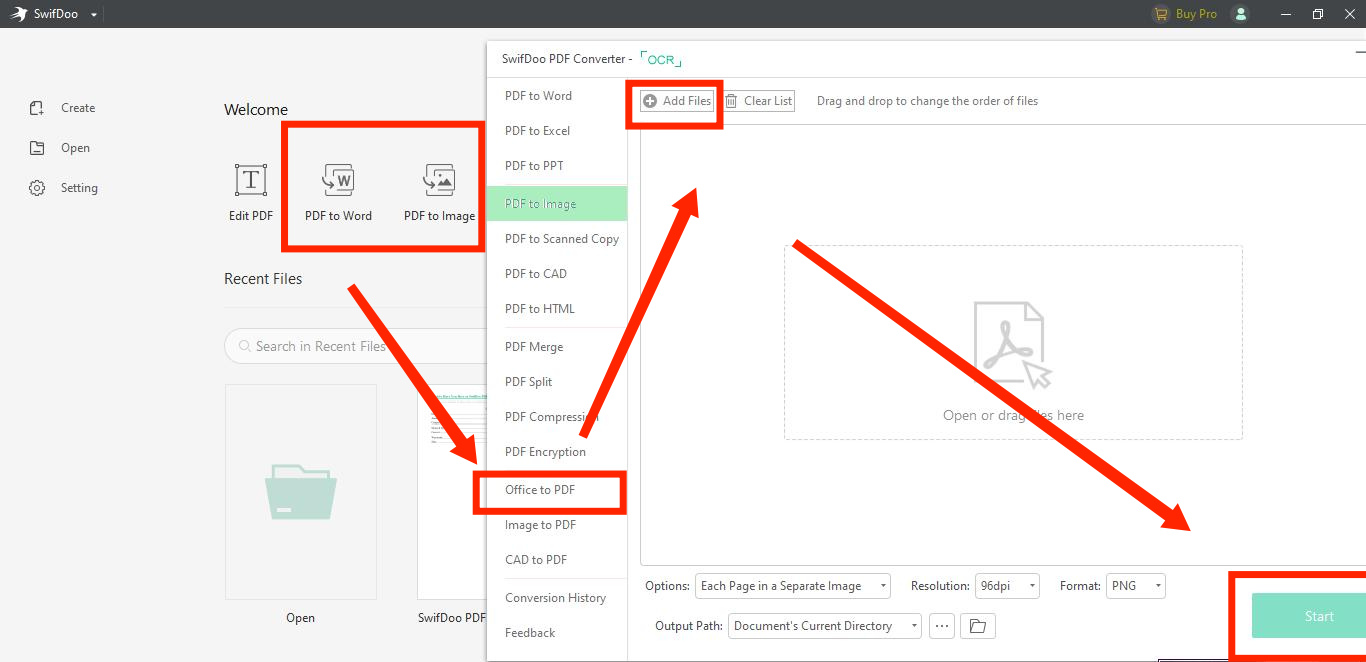Screen dimensions: 1366x662
Task: Click the Start conversion button
Action: [x=1309, y=616]
